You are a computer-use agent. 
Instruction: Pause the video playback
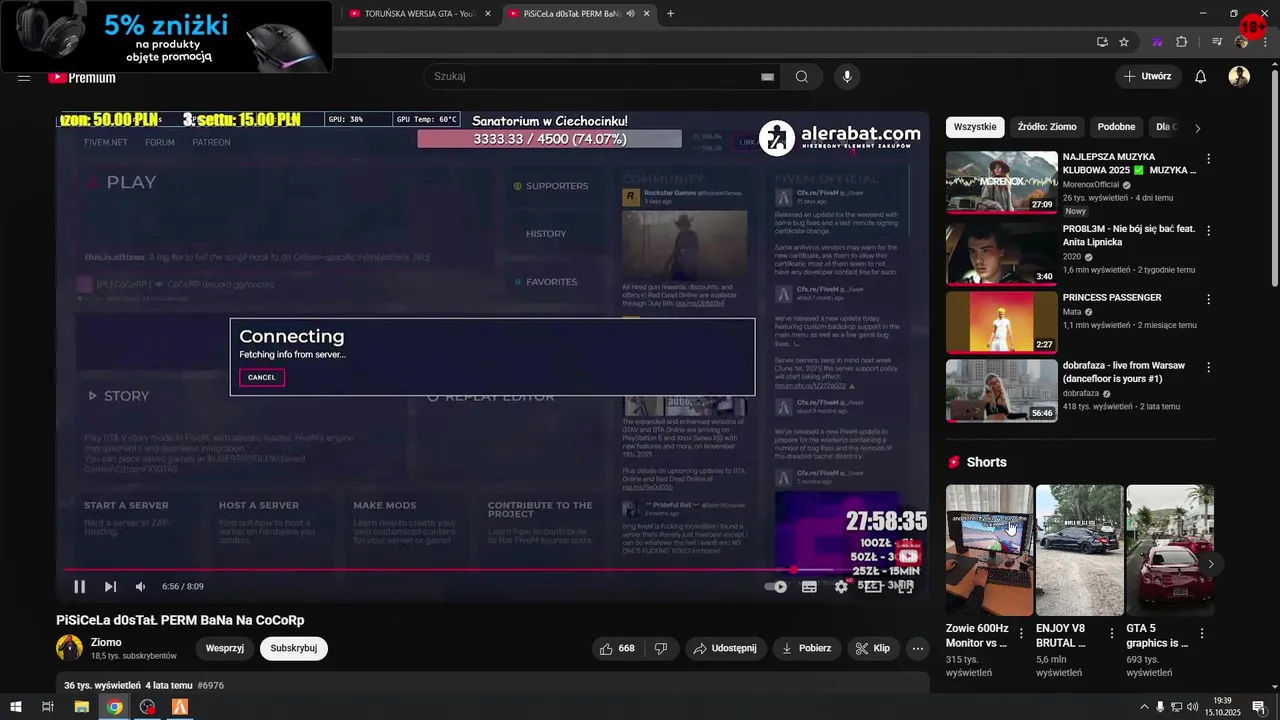click(x=79, y=587)
